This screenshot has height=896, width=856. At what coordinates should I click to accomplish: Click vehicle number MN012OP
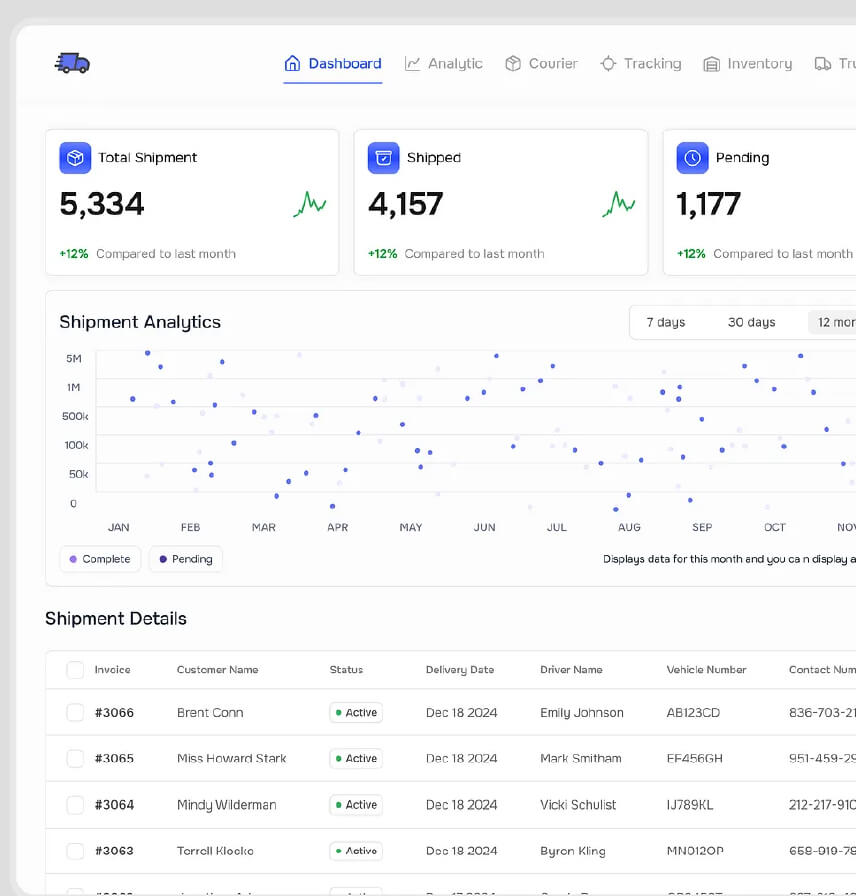(695, 851)
